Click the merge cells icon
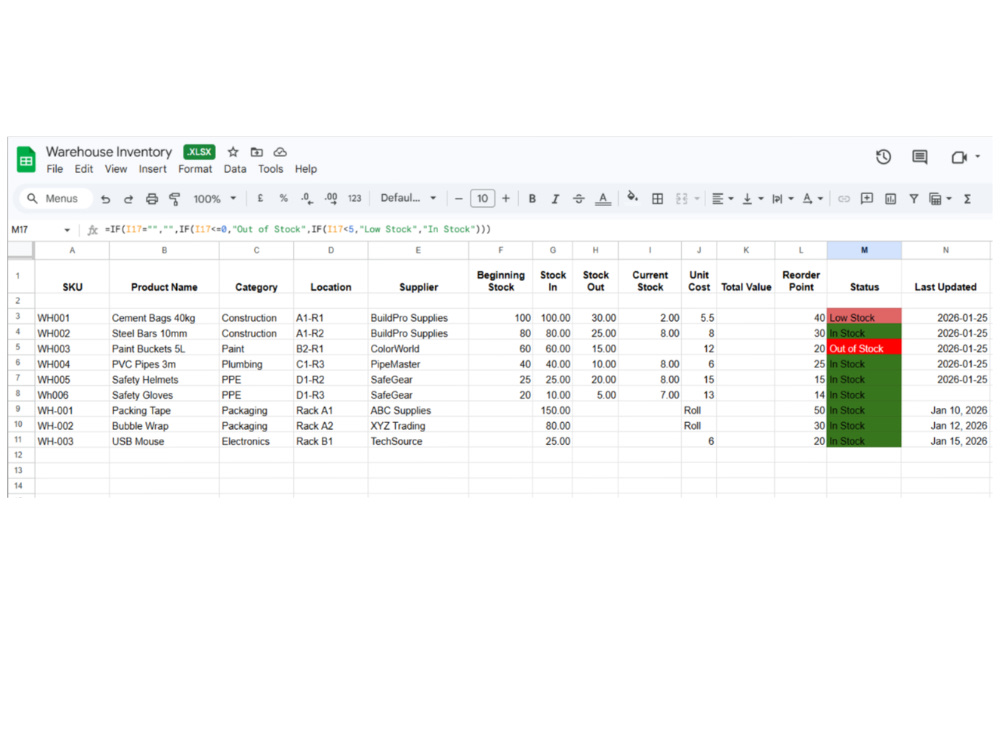This screenshot has width=1000, height=750. click(682, 199)
